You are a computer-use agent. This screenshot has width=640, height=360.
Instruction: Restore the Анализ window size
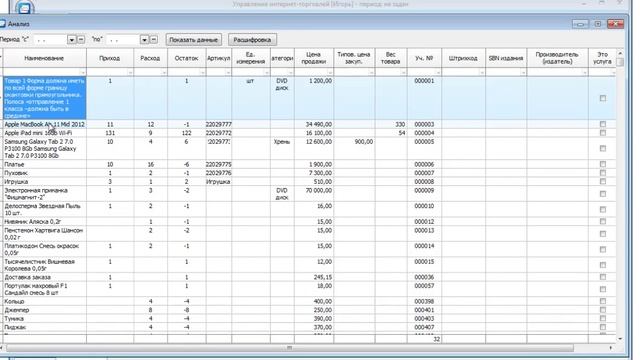(598, 24)
